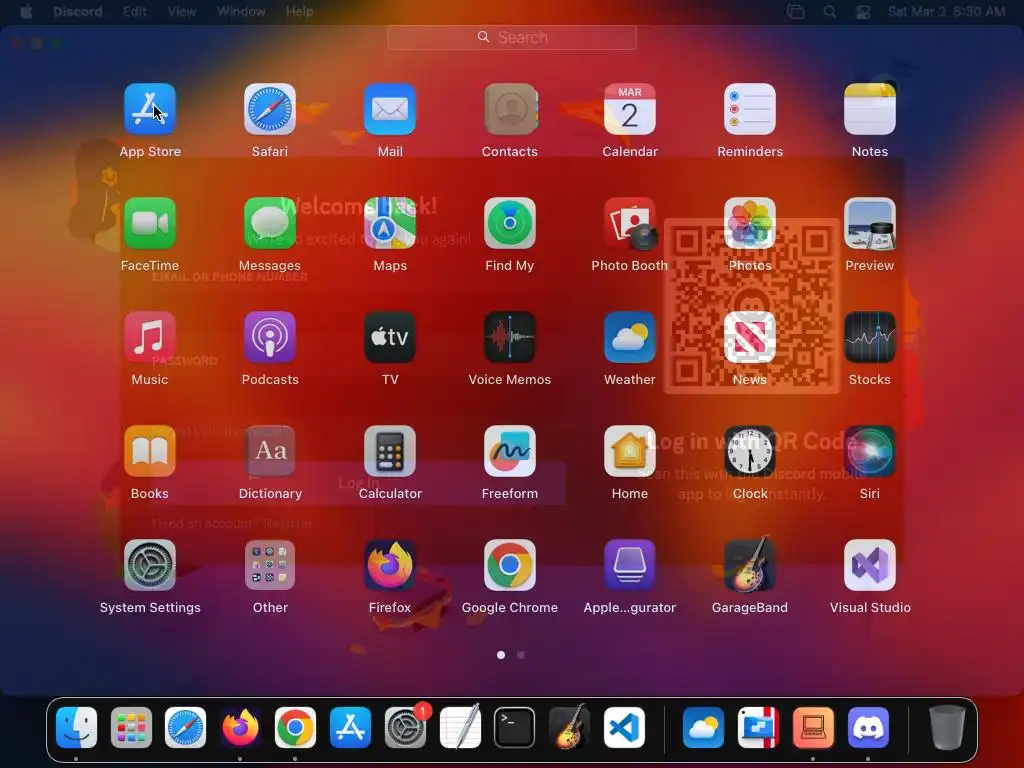
Task: Start FaceTime app
Action: pyautogui.click(x=150, y=223)
